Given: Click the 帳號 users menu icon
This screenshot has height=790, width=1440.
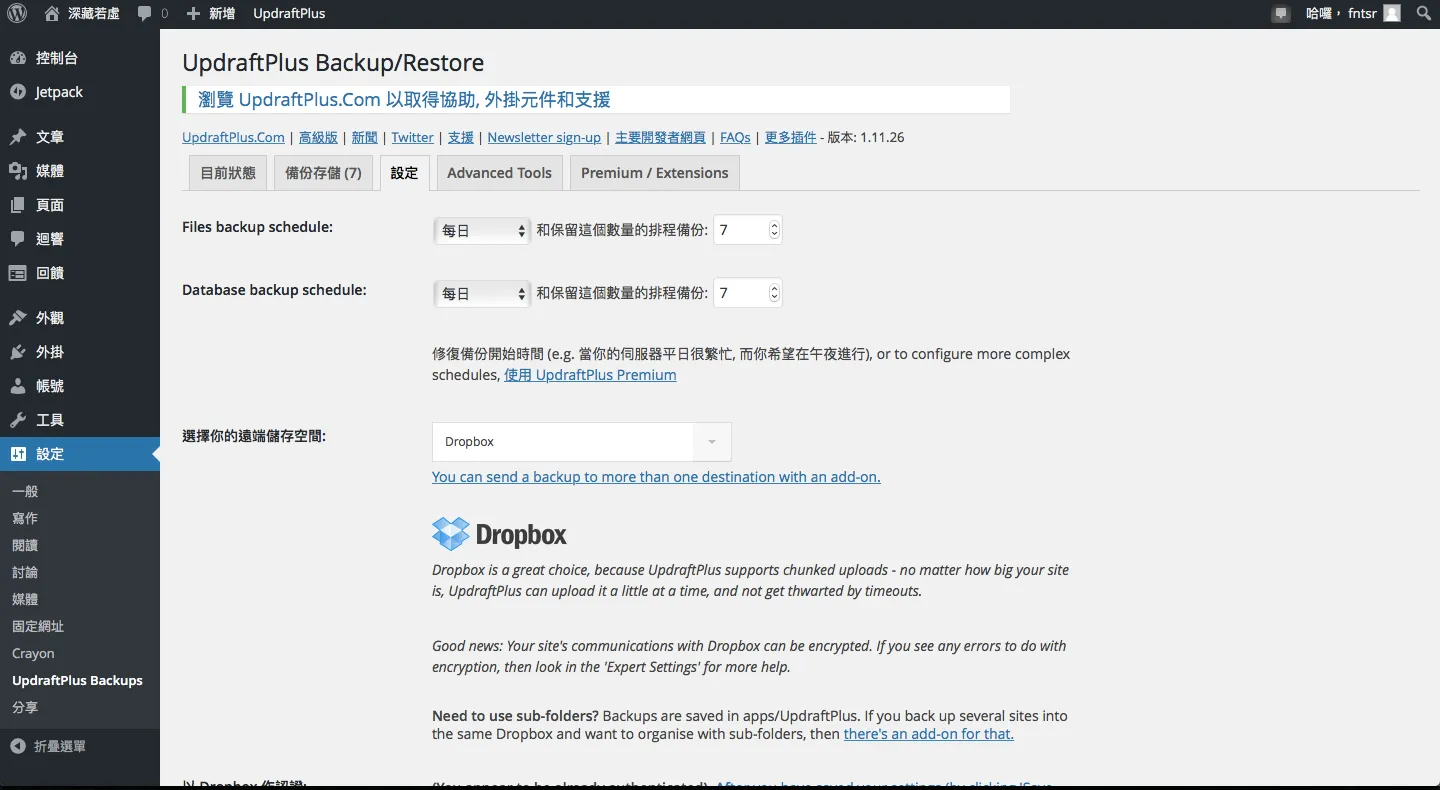Looking at the screenshot, I should coord(18,386).
